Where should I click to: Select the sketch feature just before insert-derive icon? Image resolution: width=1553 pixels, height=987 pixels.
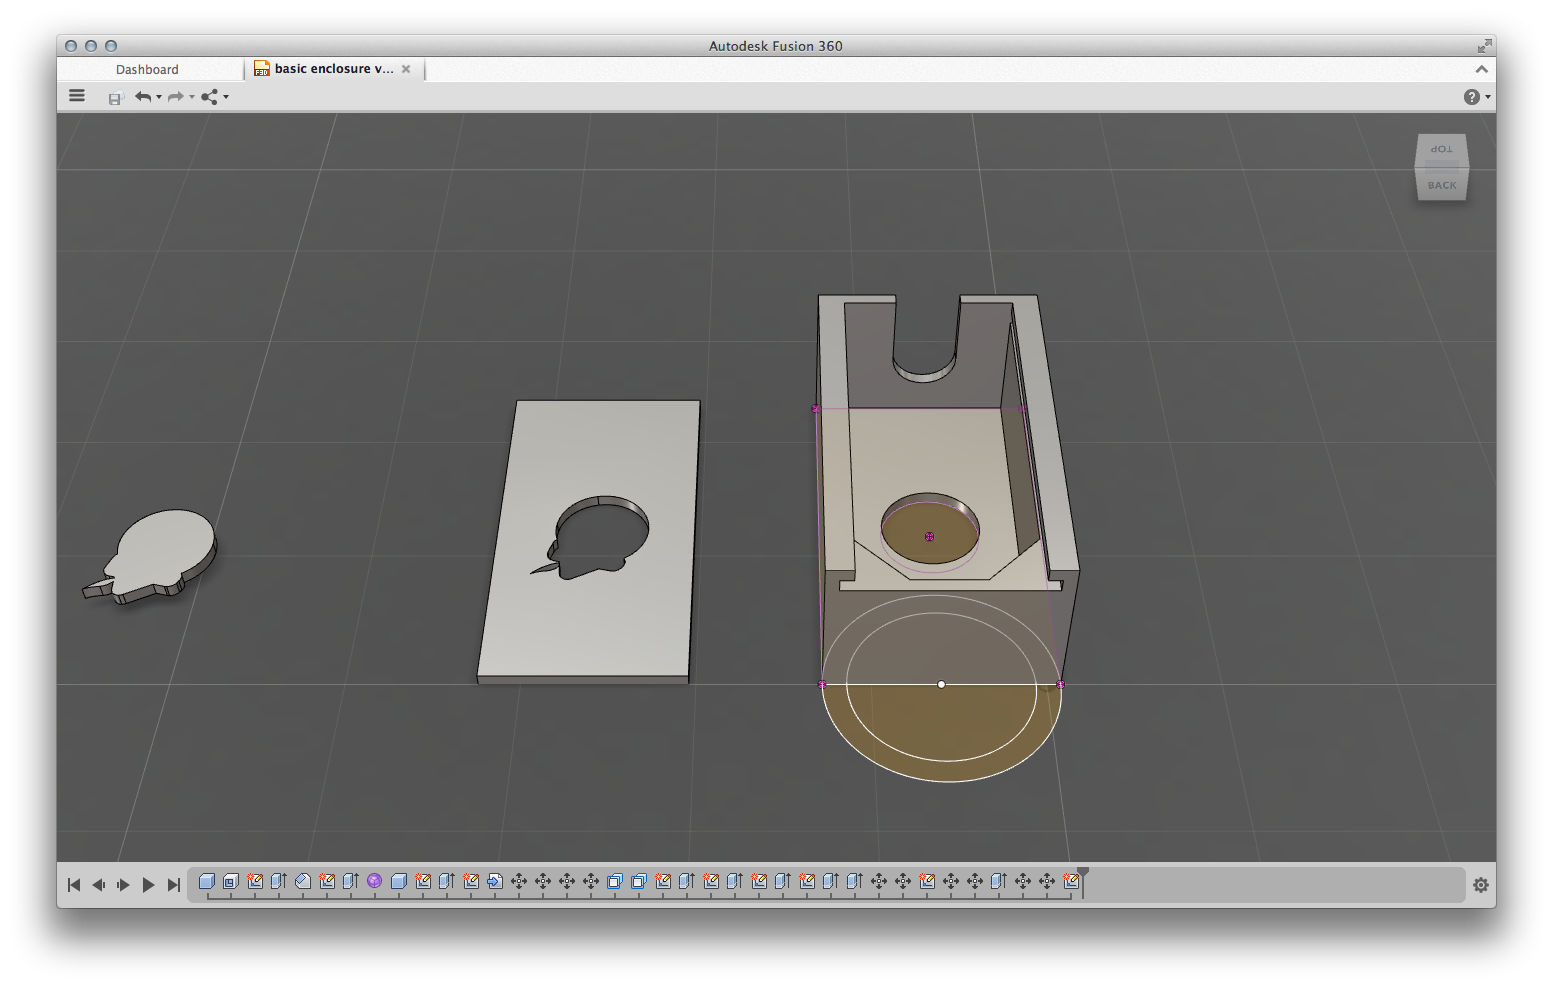click(x=471, y=881)
